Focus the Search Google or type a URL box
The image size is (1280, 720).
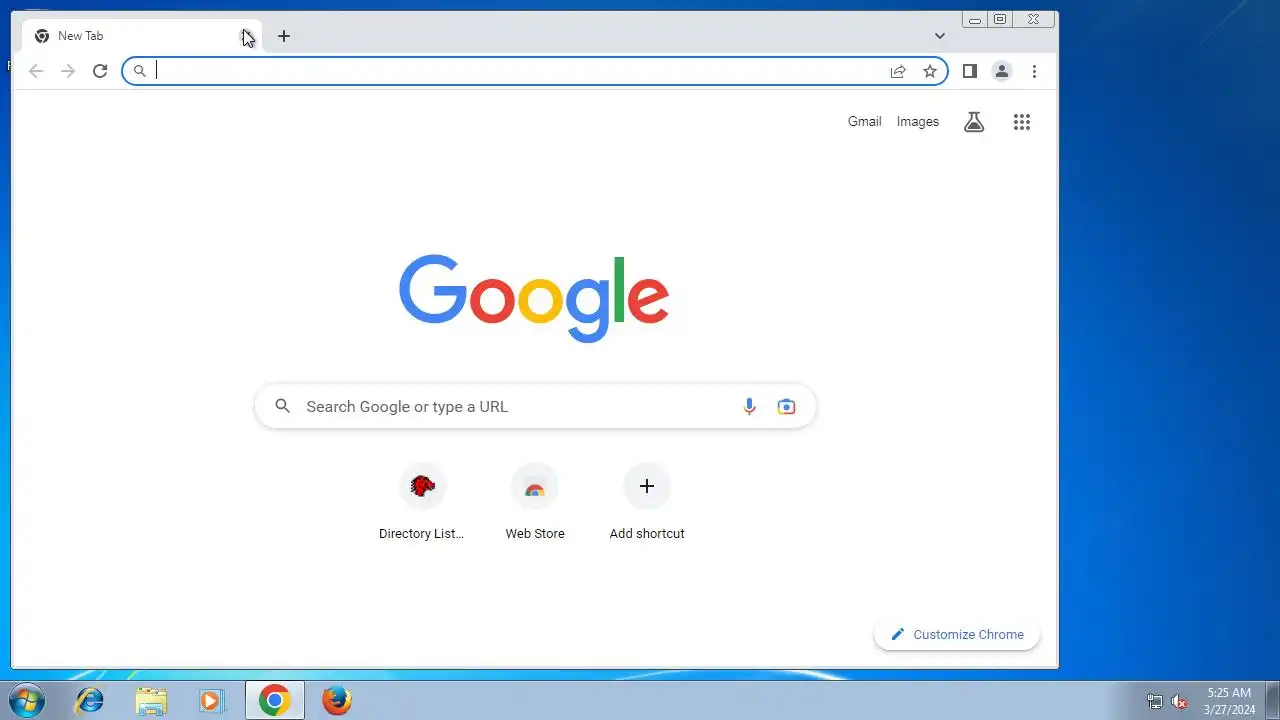click(535, 406)
